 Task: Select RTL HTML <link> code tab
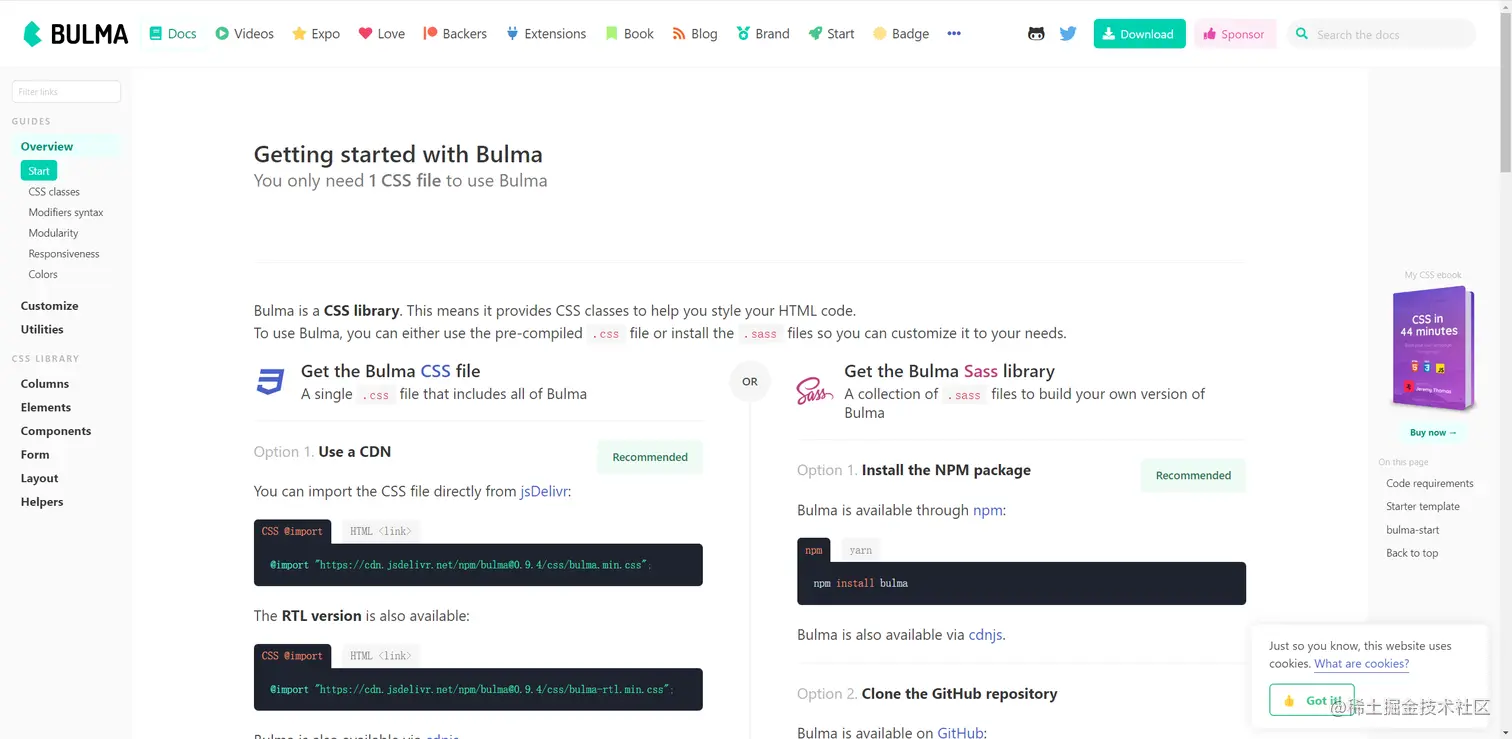380,656
